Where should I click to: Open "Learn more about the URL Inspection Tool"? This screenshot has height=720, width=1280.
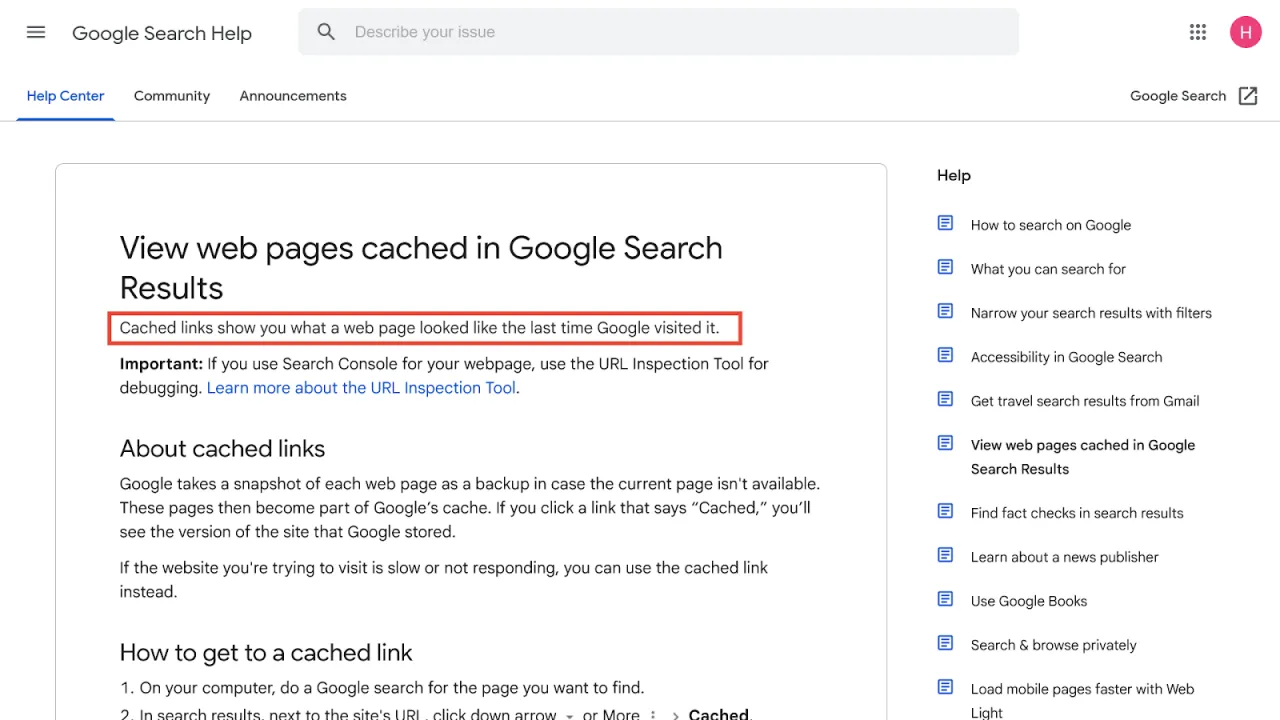pyautogui.click(x=361, y=387)
